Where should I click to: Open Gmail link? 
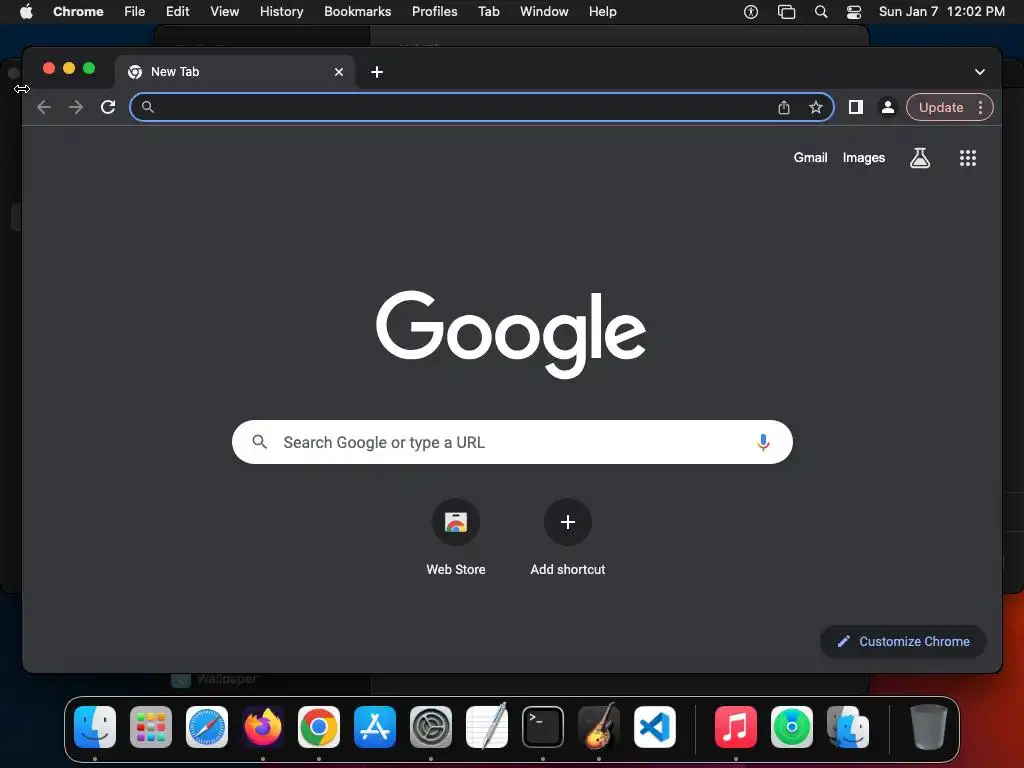pos(810,157)
